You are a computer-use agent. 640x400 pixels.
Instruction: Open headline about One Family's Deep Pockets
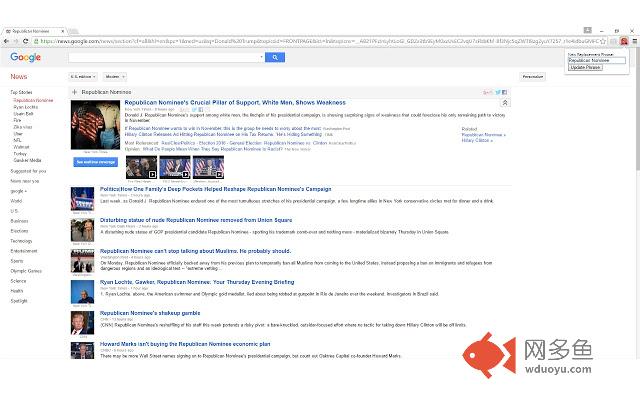tap(216, 189)
